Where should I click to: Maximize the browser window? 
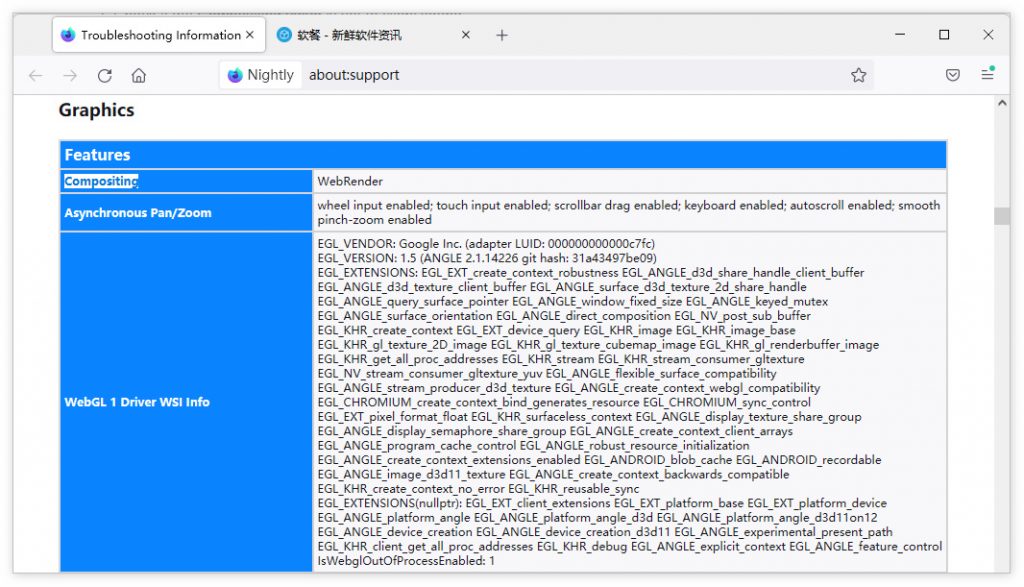pos(943,35)
